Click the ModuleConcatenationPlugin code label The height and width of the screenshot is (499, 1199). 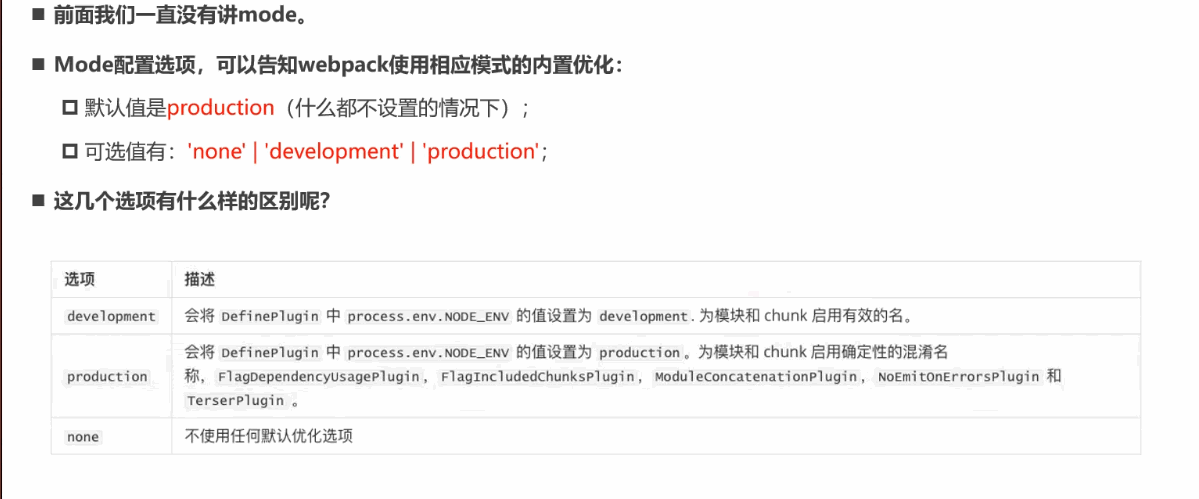tap(756, 377)
